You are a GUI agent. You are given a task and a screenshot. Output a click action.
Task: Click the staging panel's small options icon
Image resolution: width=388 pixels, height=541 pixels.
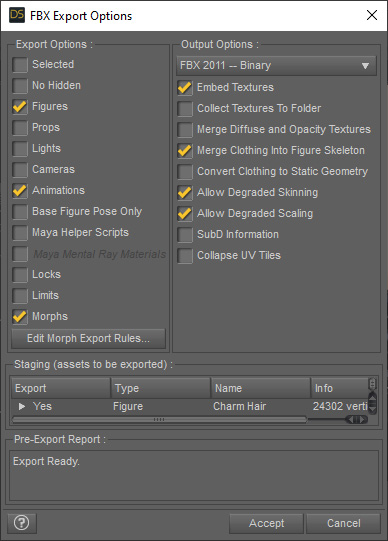click(x=372, y=383)
